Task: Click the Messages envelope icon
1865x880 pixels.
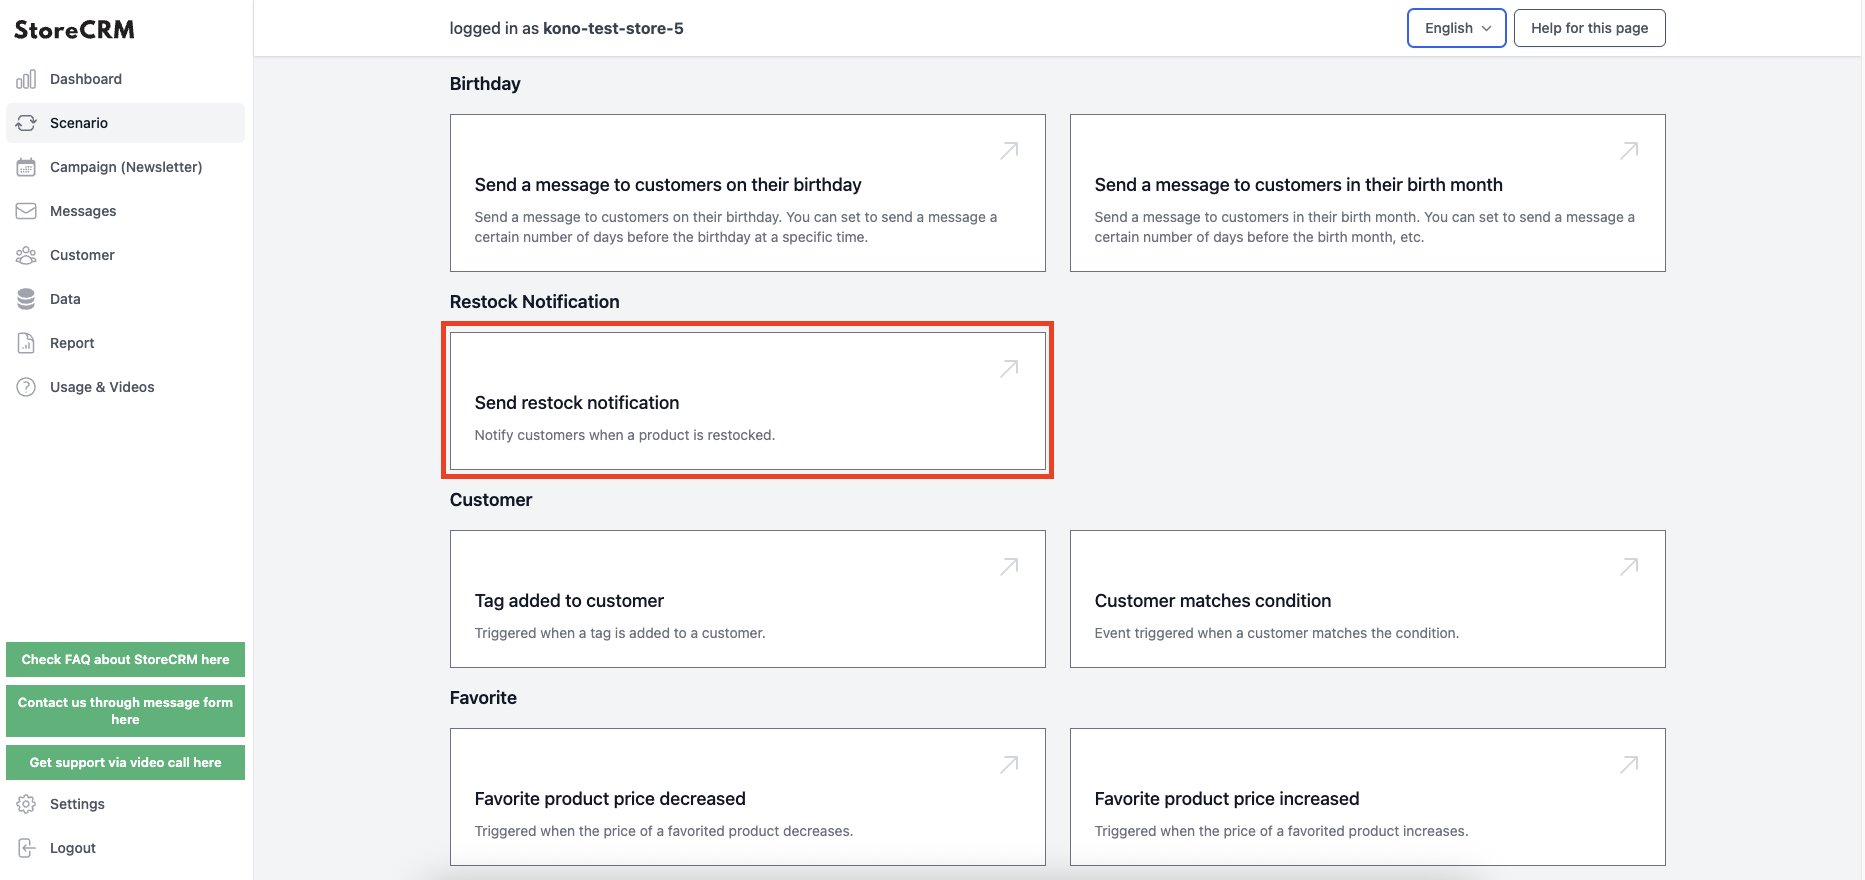Action: pos(26,211)
